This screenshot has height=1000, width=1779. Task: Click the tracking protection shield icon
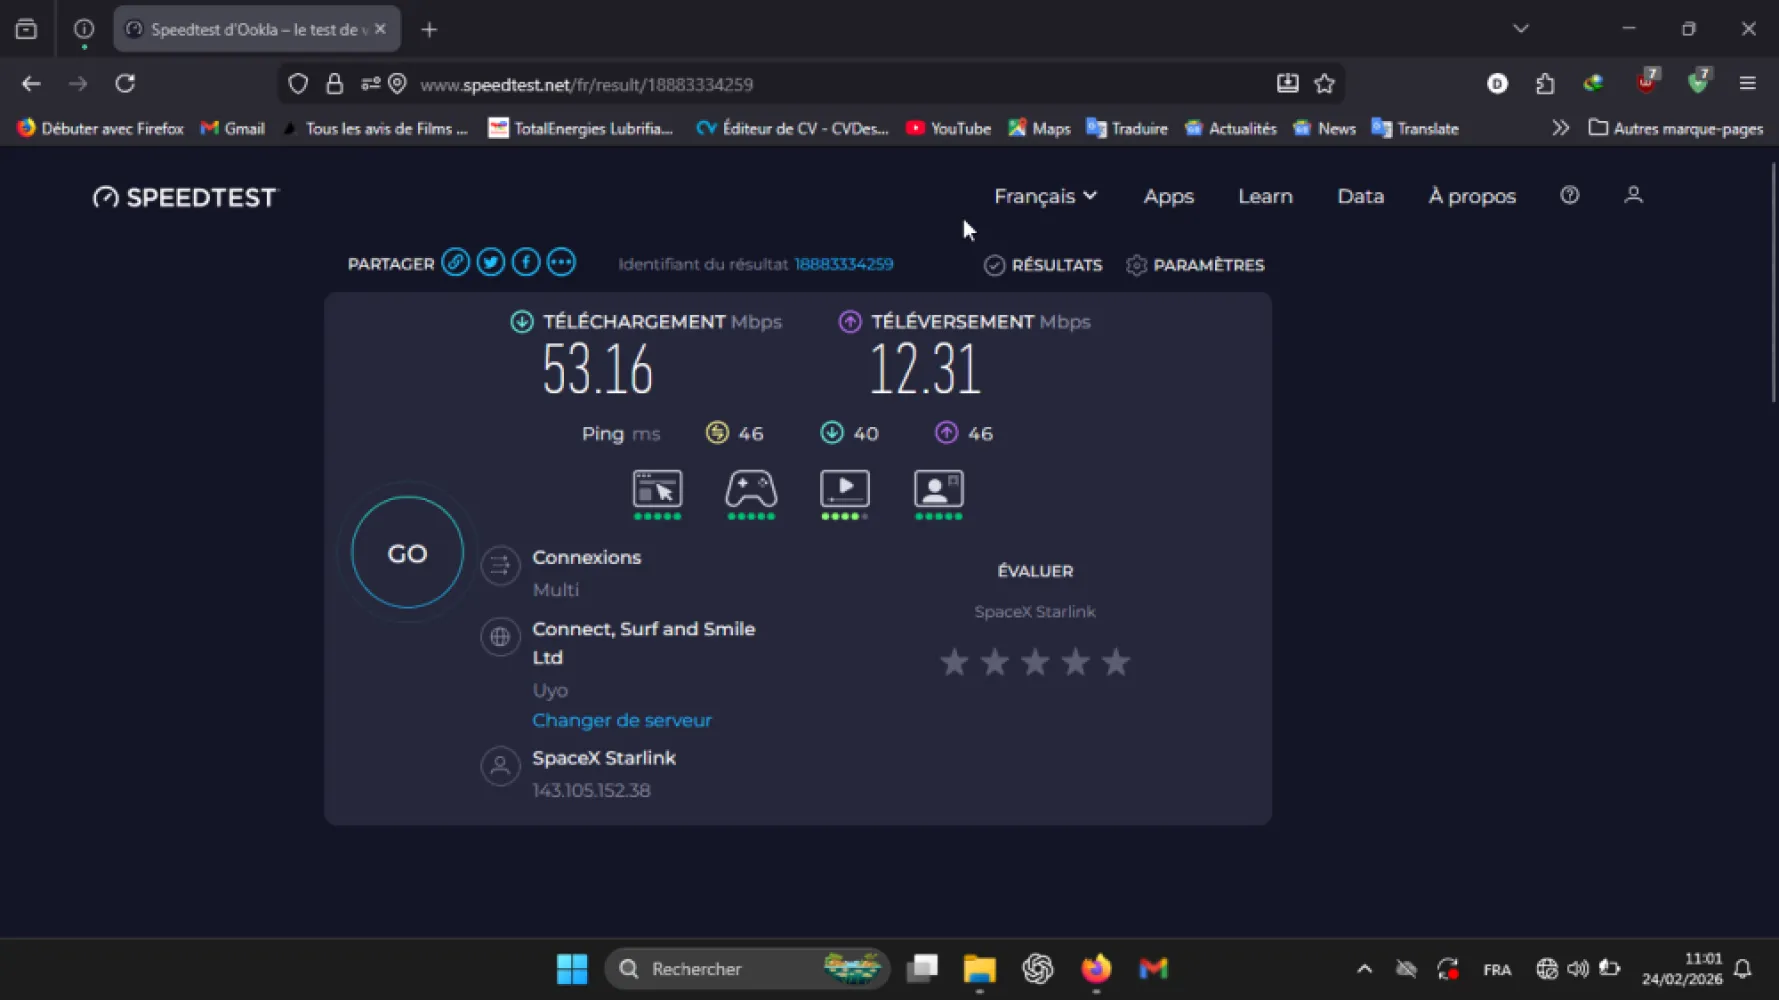[298, 84]
